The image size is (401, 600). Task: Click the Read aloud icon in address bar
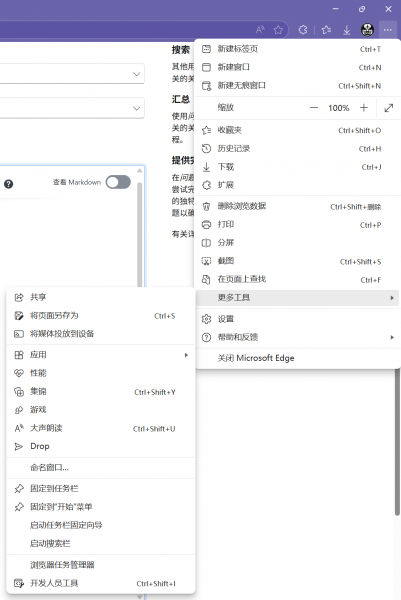[x=260, y=29]
